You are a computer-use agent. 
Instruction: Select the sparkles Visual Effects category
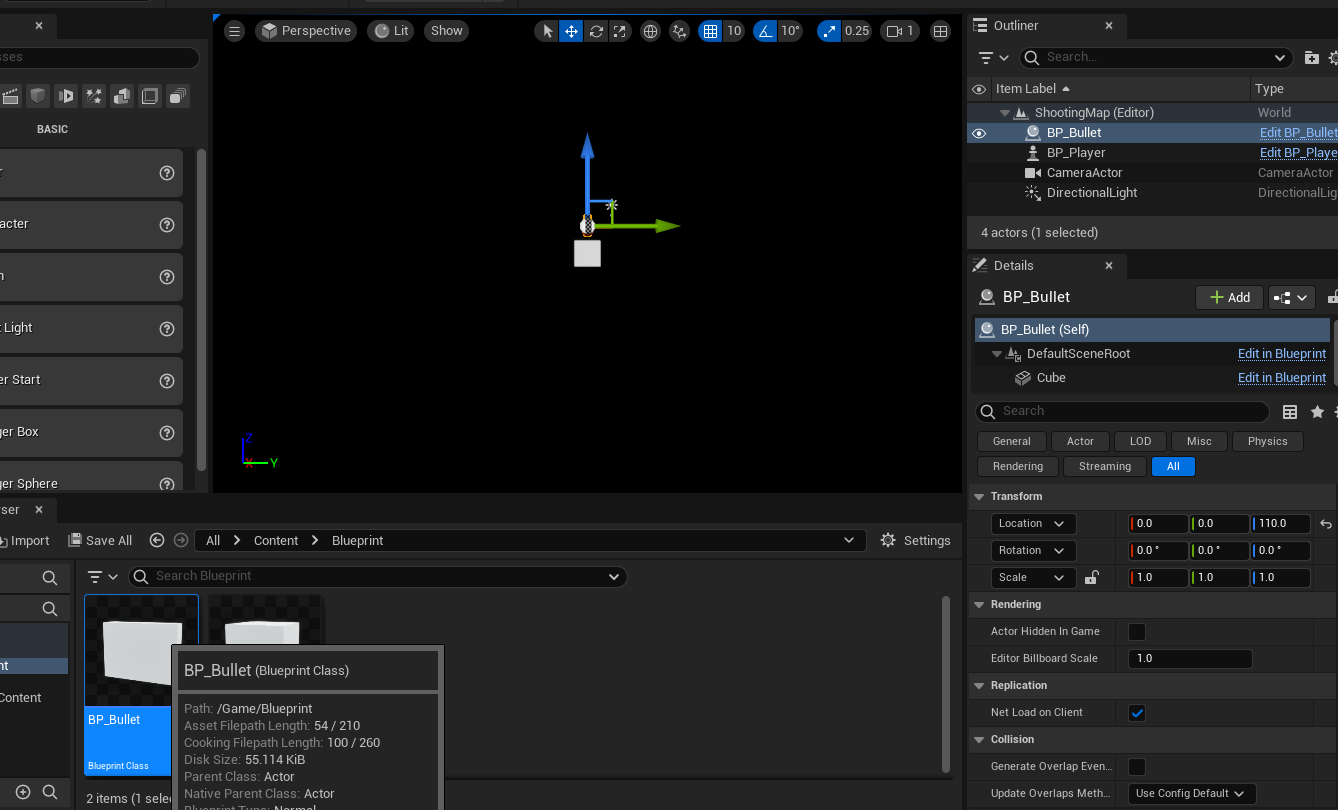click(94, 96)
